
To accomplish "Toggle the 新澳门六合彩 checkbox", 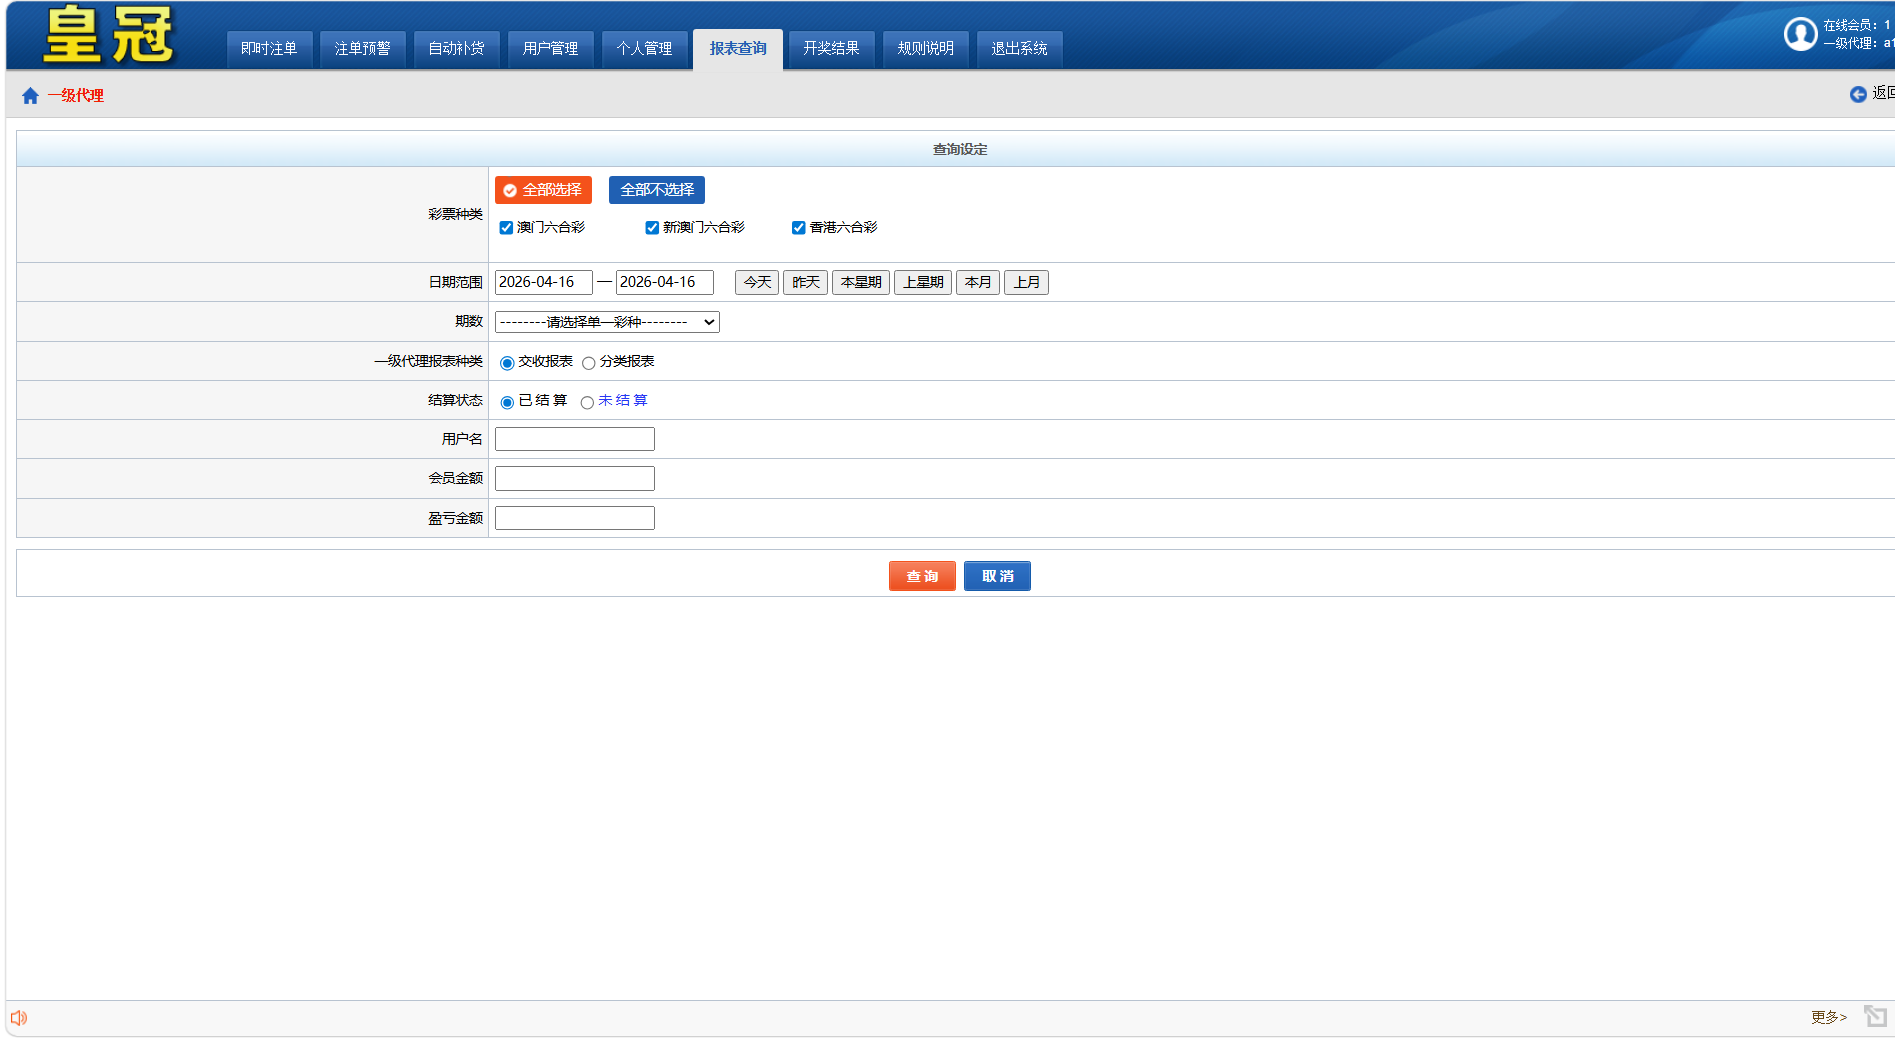I will tap(652, 228).
